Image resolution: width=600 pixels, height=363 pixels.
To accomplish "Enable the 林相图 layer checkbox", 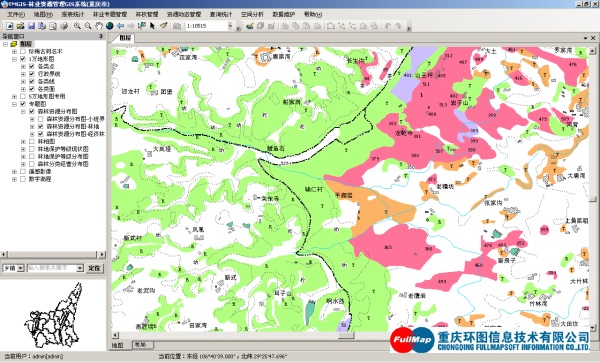I will coord(32,142).
